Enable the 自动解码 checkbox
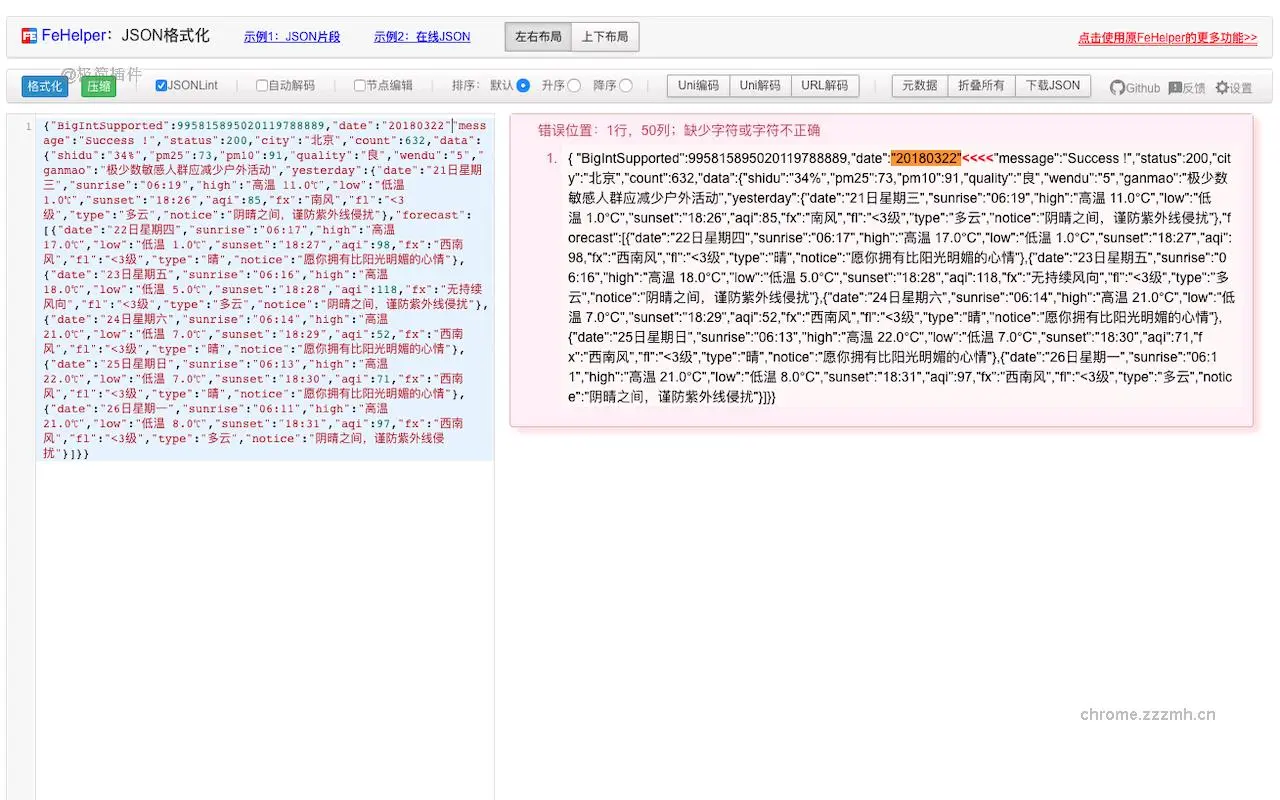The width and height of the screenshot is (1280, 800). [261, 86]
